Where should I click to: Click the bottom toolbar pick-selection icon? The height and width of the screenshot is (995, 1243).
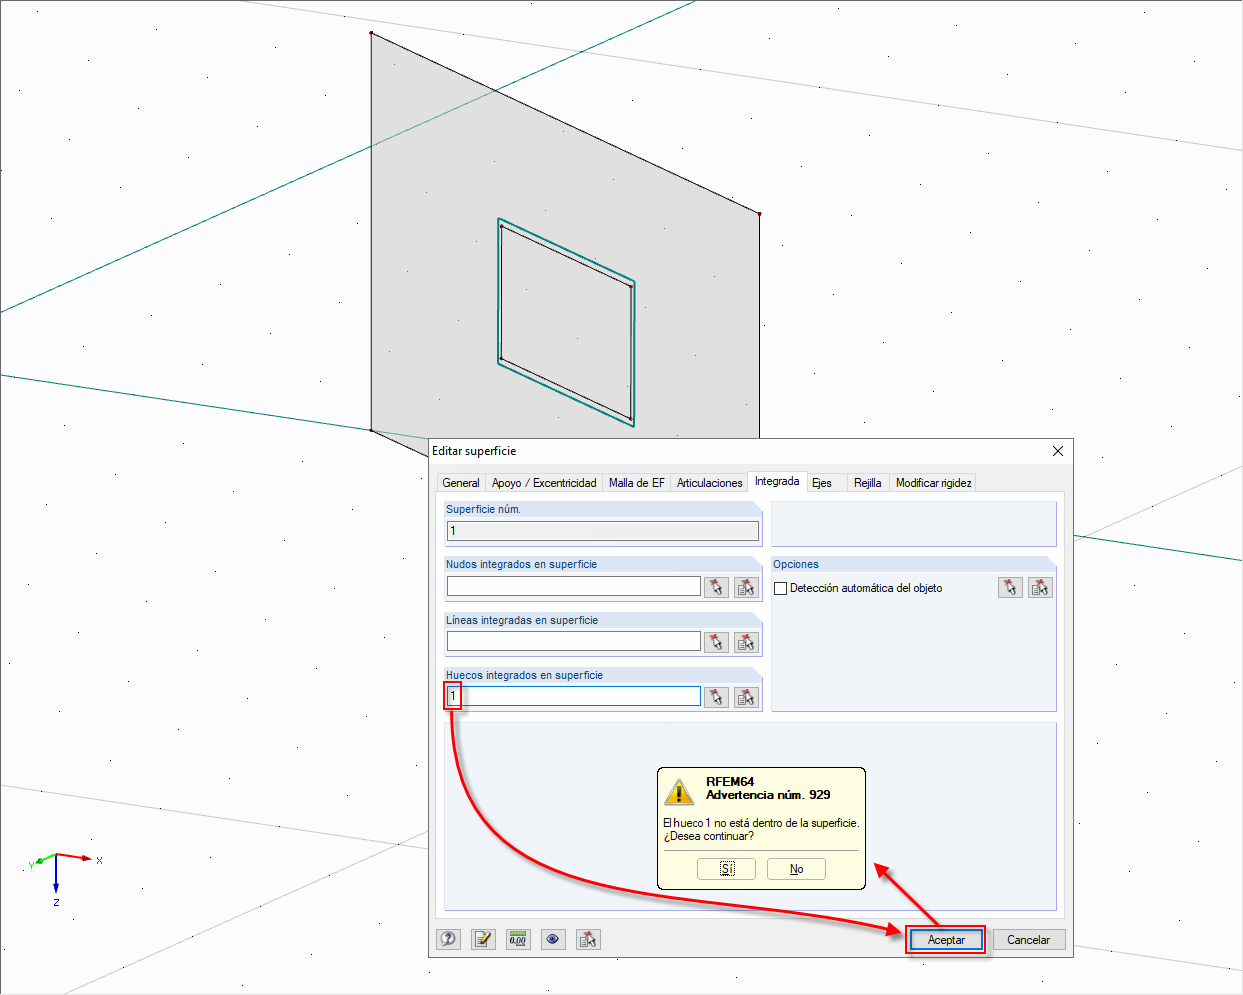[x=588, y=939]
